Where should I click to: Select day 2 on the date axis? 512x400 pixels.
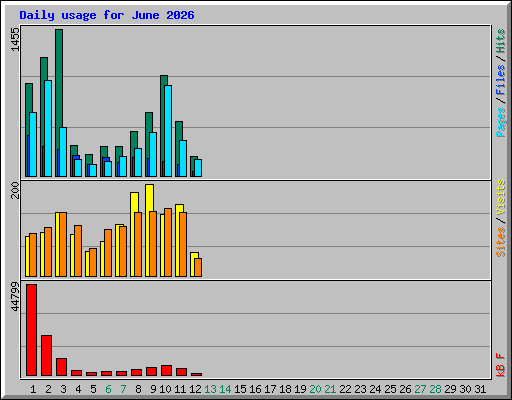[48, 389]
